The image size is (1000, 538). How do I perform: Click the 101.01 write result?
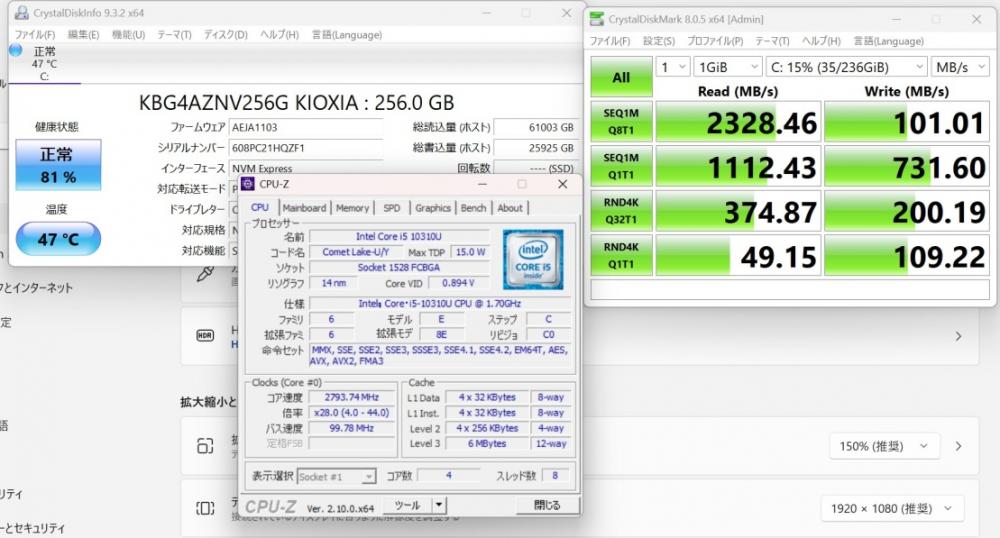tap(906, 122)
